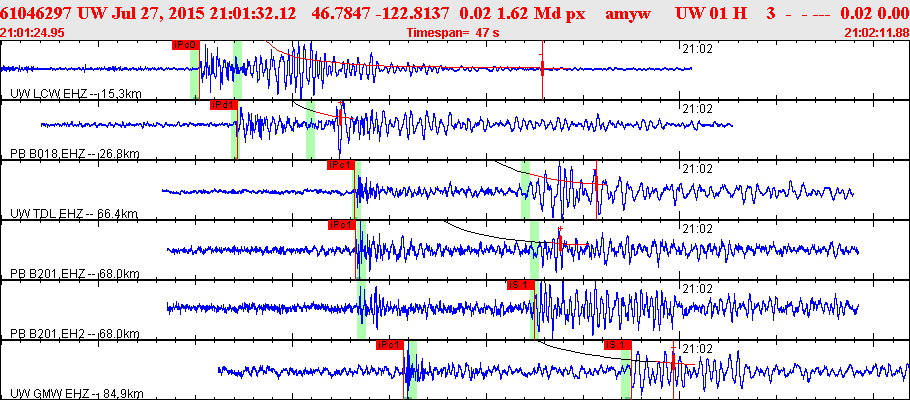Image resolution: width=910 pixels, height=400 pixels.
Task: Click the station label UW LCW EHZ -- 15.3km
Action: point(76,93)
